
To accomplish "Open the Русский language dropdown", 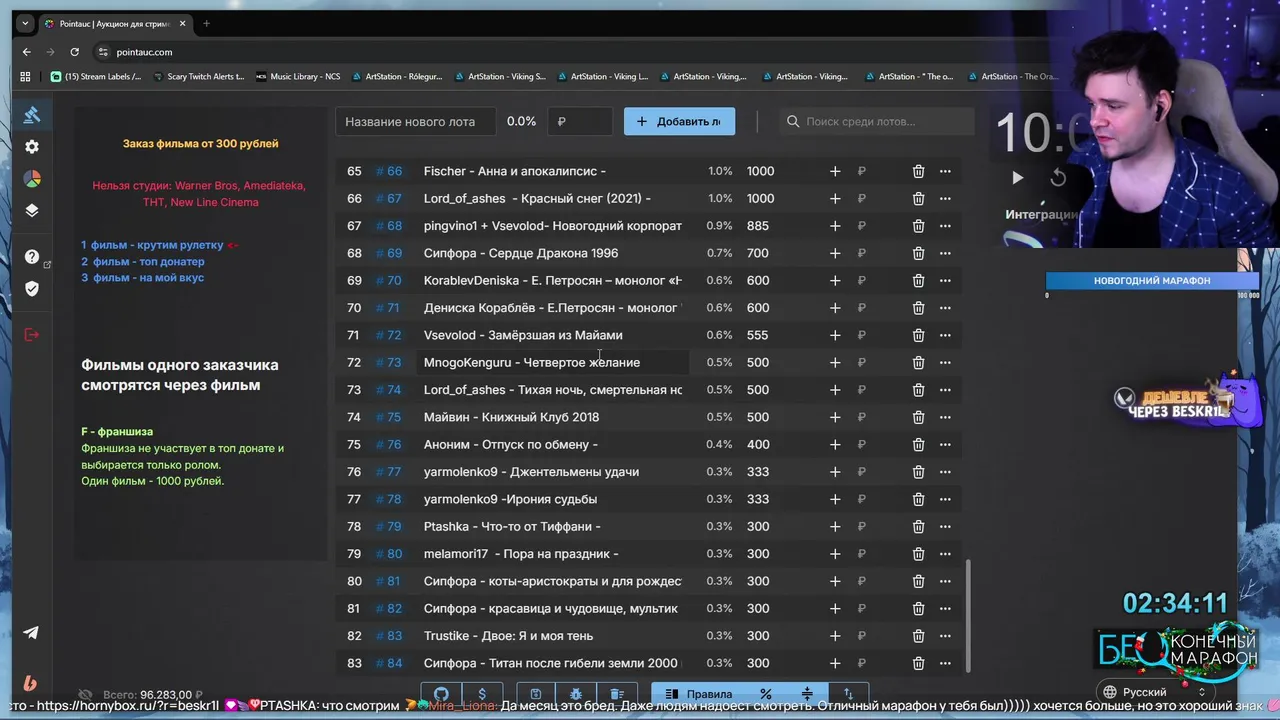I will point(1155,692).
